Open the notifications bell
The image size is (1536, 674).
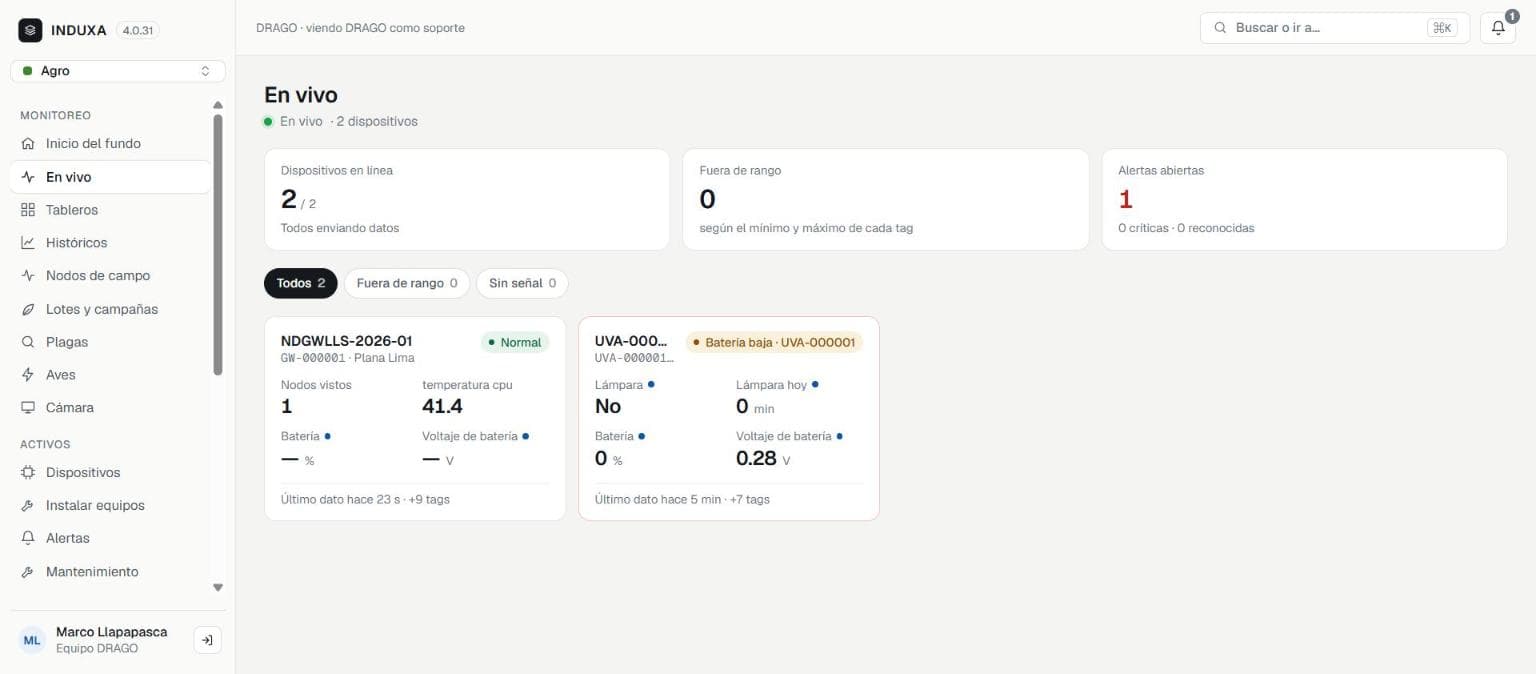[x=1498, y=28]
